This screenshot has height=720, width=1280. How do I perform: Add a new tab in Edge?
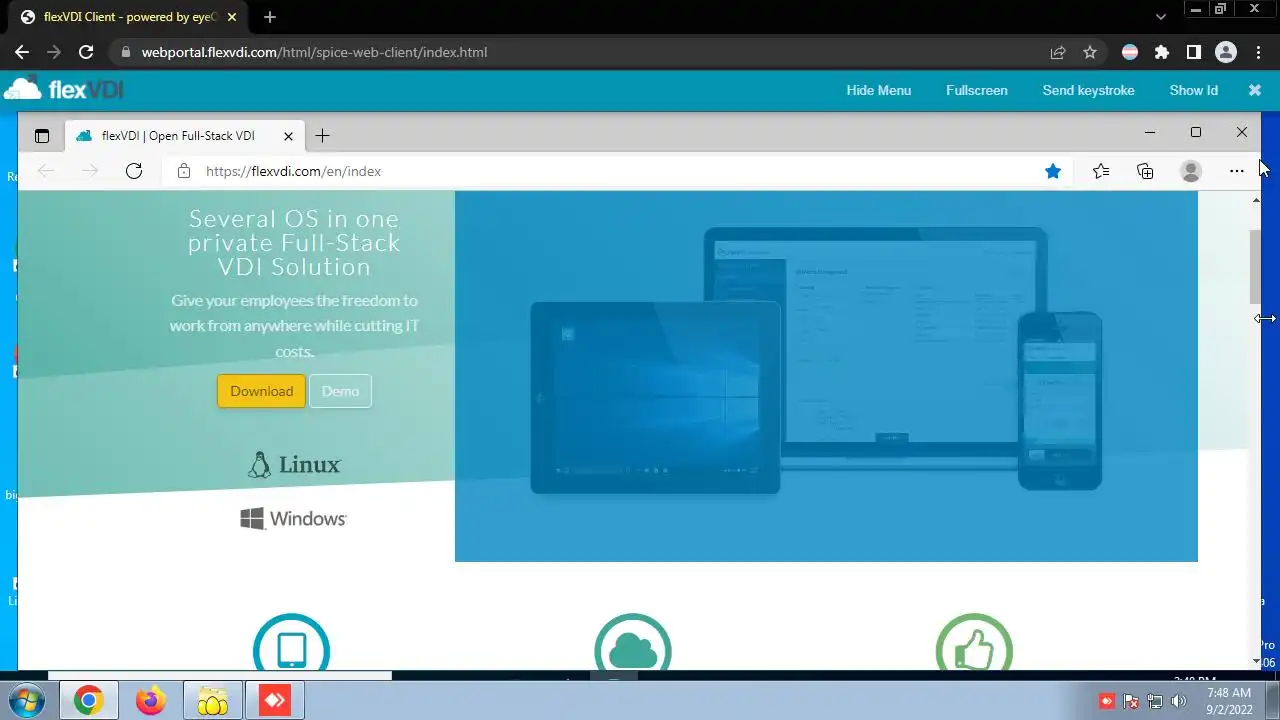pyautogui.click(x=322, y=136)
